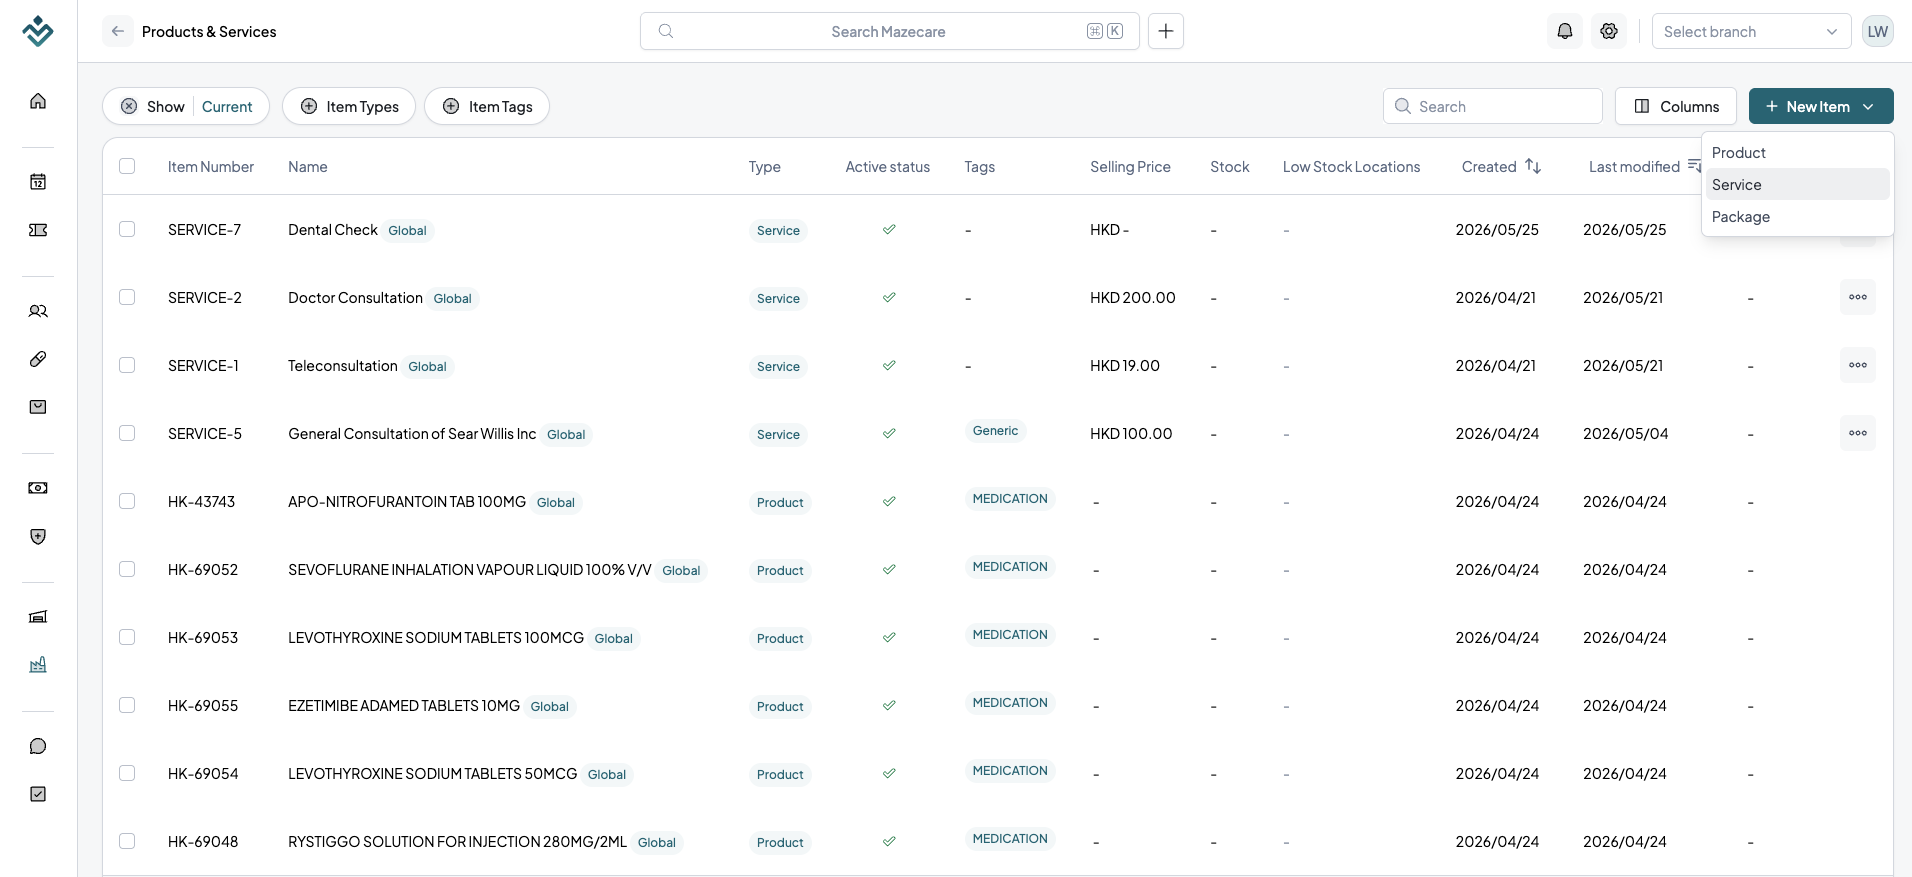Click the MEDICATION tag on HK-43743
Screen dimensions: 1912x877
[x=1010, y=499]
